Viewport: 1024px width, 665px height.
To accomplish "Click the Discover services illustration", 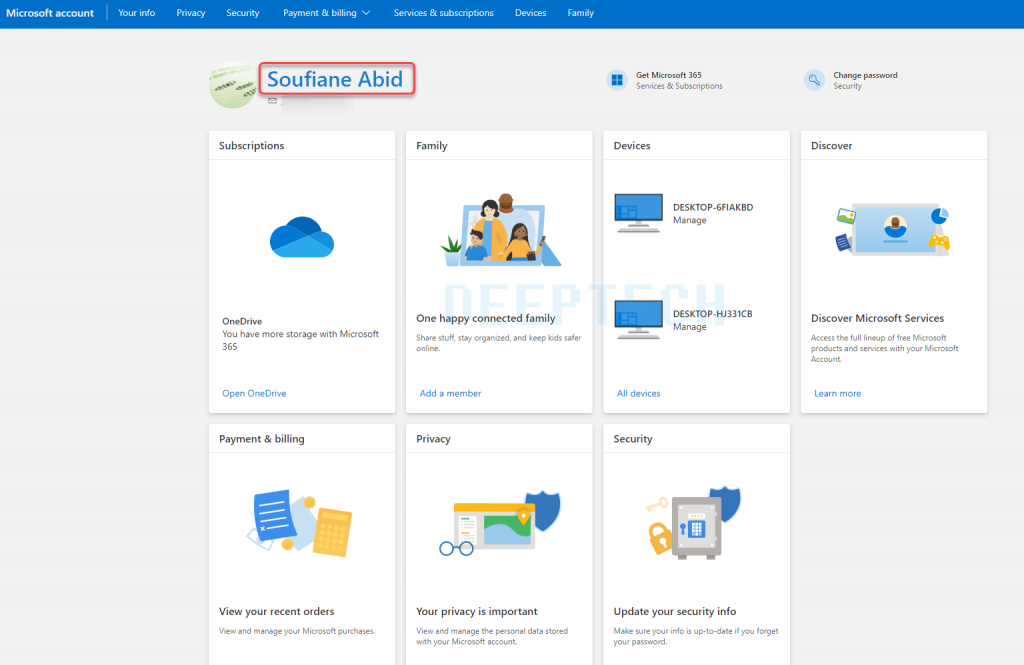I will [893, 230].
